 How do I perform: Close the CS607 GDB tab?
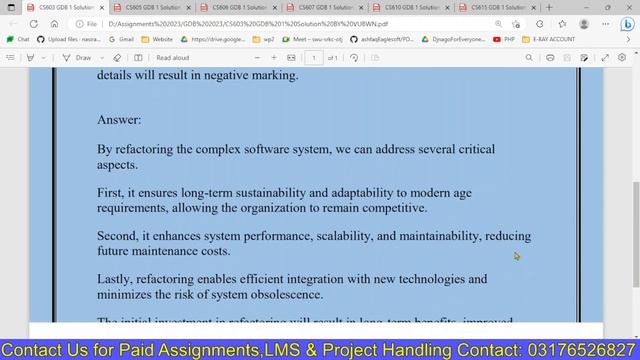click(361, 8)
